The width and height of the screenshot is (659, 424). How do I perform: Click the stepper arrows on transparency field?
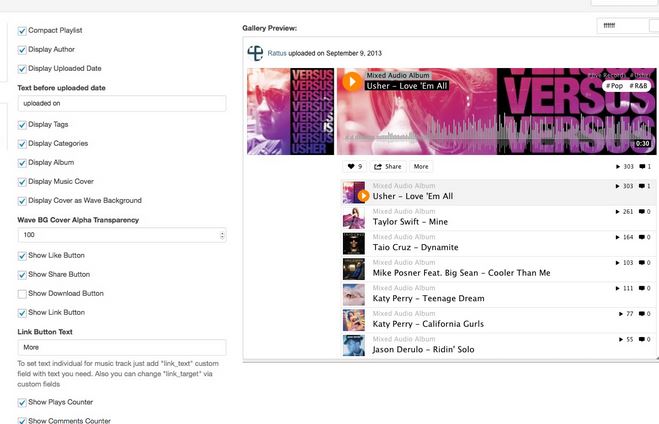(x=222, y=235)
